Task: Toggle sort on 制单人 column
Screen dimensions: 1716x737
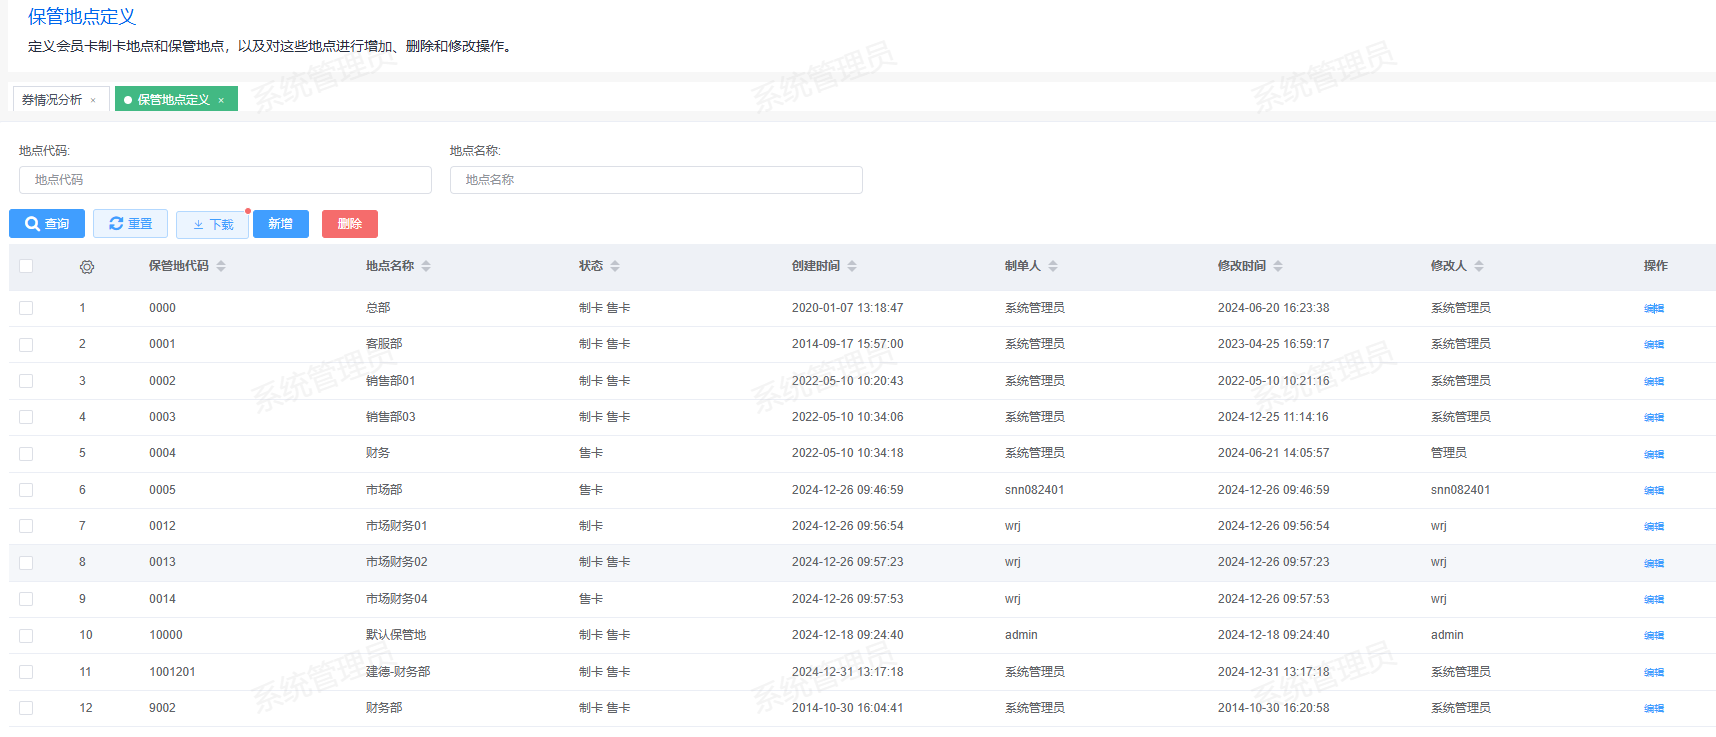Action: pos(1053,266)
